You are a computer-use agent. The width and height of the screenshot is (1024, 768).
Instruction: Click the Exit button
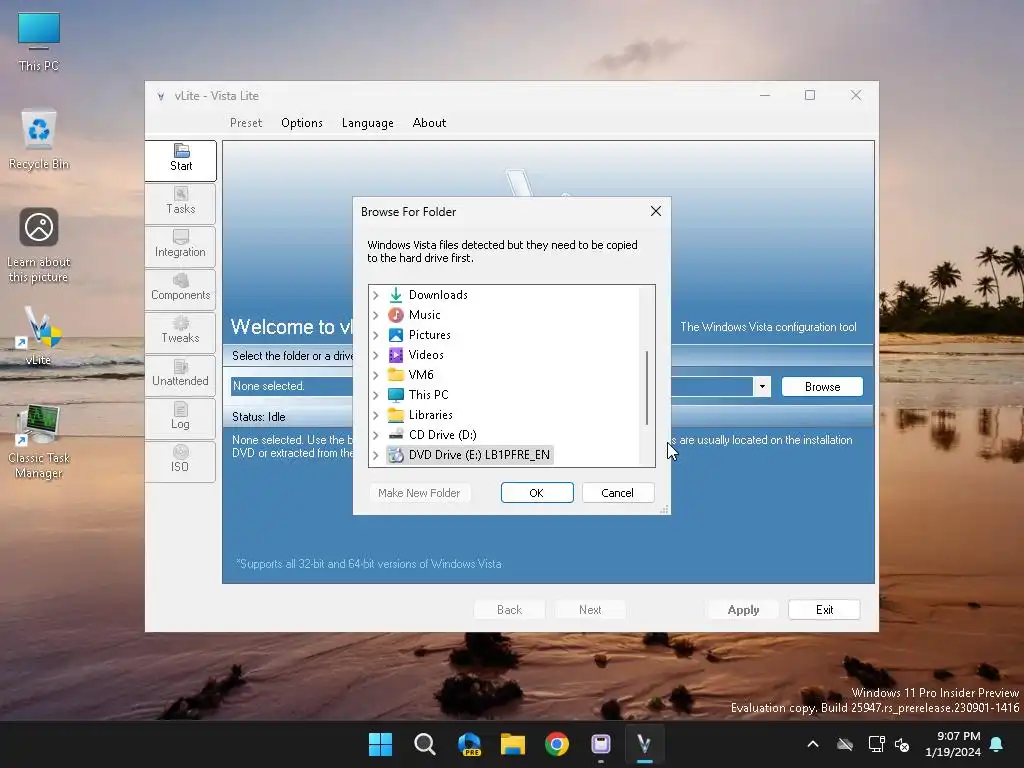pyautogui.click(x=824, y=609)
